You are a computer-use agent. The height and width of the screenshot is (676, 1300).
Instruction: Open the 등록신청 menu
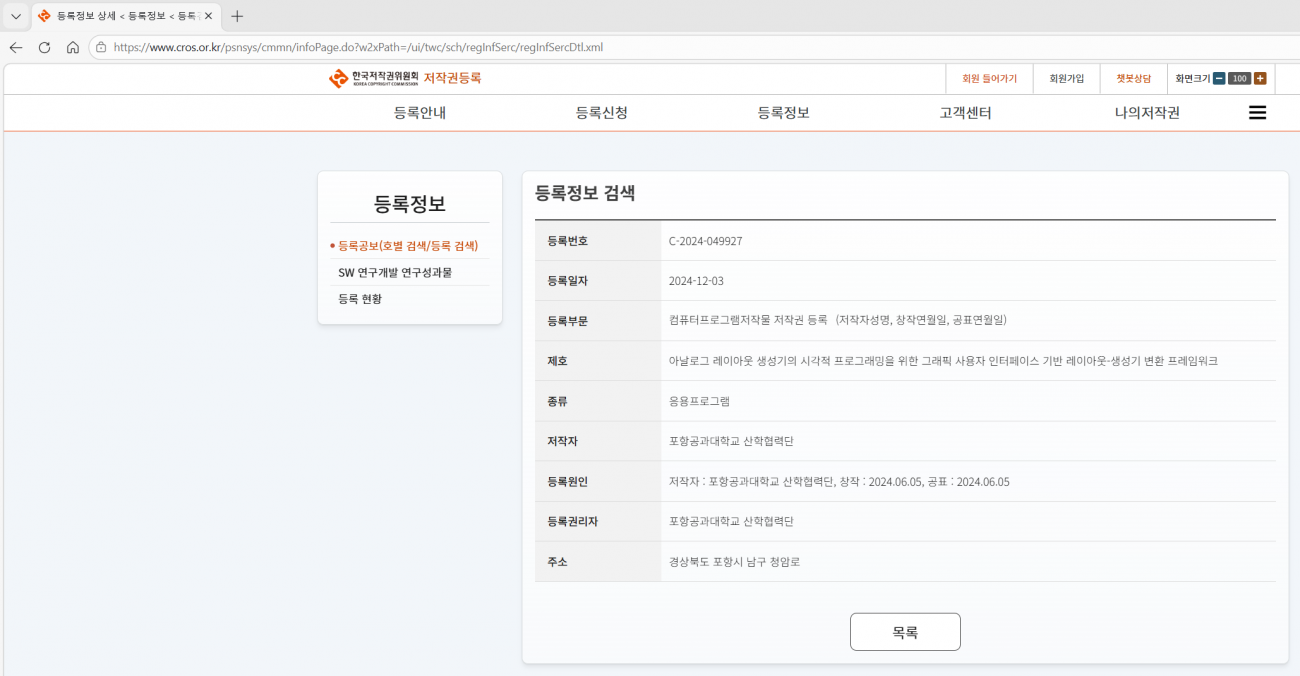pos(602,113)
